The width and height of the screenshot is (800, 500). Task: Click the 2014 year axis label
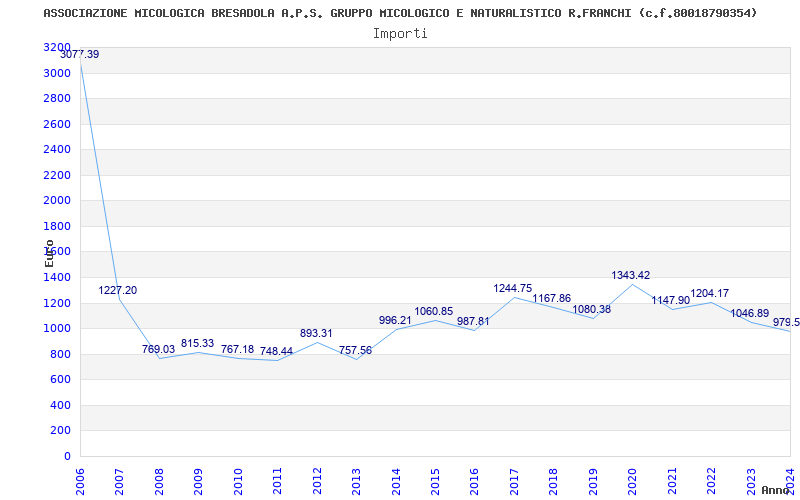[x=396, y=481]
